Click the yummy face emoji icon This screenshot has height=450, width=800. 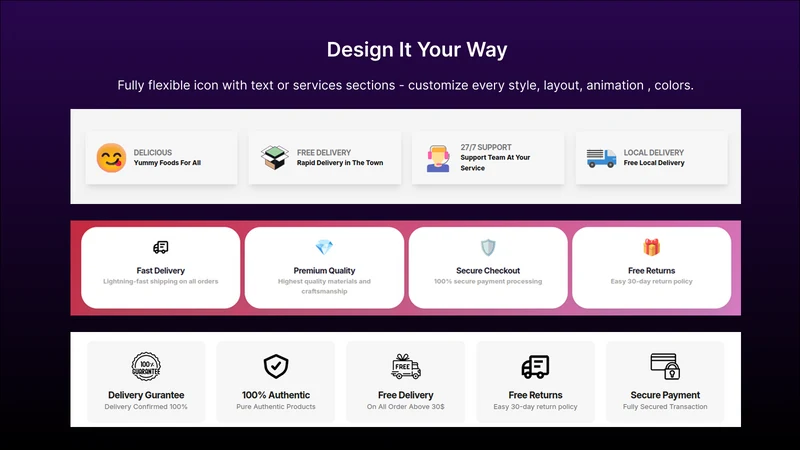[111, 158]
